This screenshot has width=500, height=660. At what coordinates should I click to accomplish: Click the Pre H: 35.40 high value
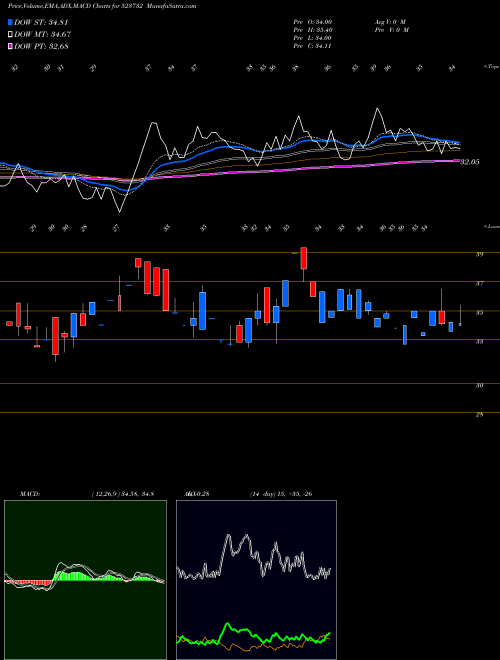coord(313,30)
